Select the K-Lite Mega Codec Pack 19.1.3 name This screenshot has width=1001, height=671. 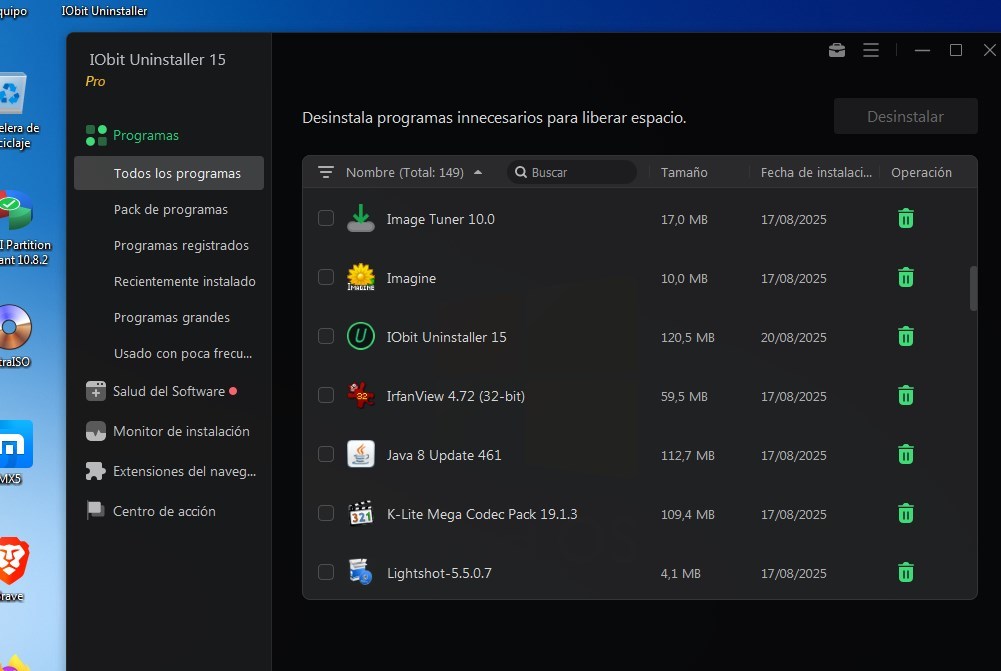[482, 514]
